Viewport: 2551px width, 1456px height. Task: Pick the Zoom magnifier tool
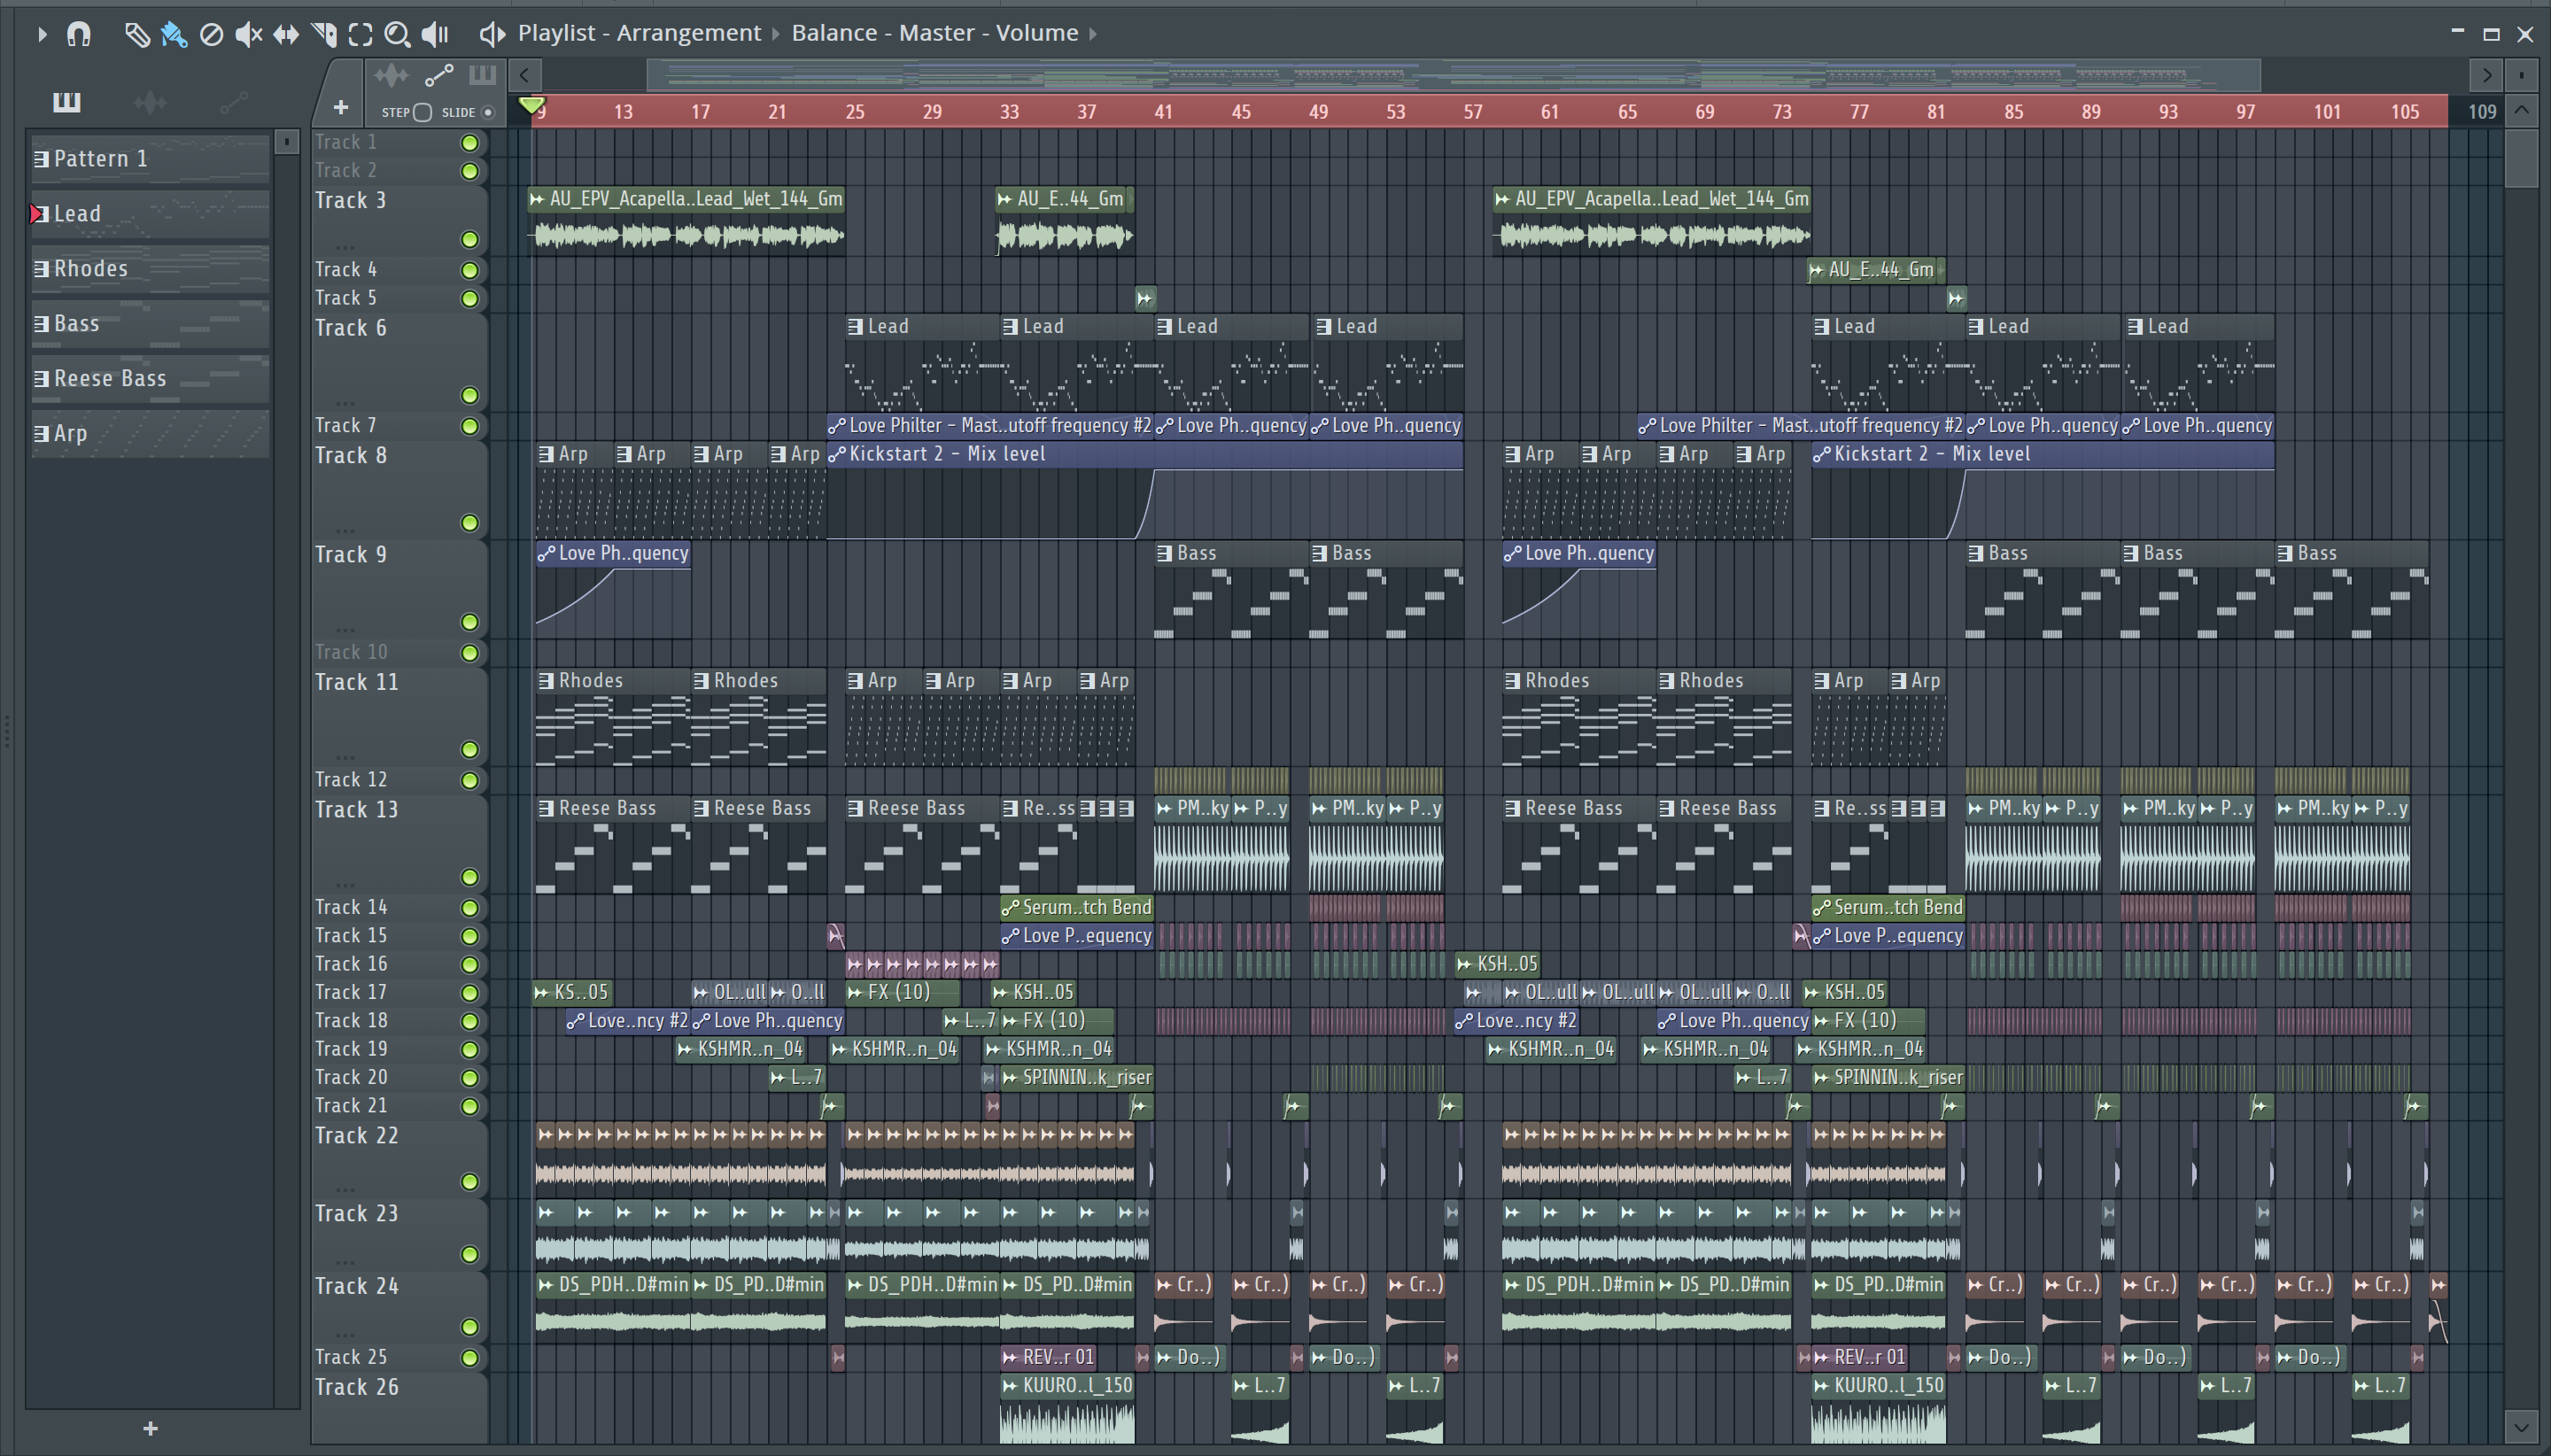[x=397, y=34]
